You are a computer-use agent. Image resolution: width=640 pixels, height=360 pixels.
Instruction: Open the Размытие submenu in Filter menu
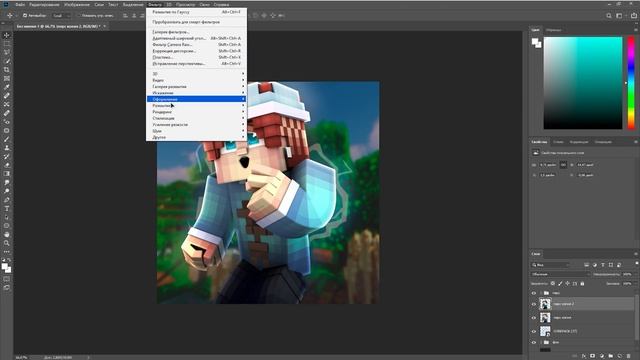tap(196, 105)
